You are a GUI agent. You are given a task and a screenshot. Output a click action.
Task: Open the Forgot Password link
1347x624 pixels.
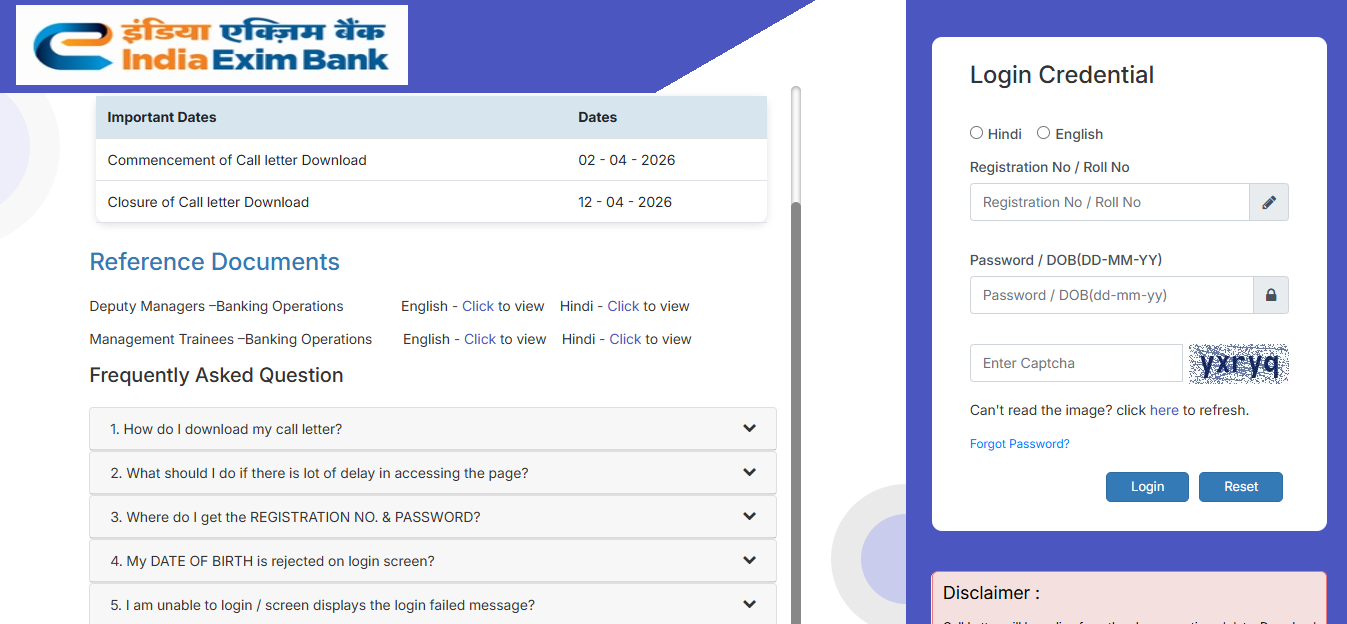tap(1019, 444)
